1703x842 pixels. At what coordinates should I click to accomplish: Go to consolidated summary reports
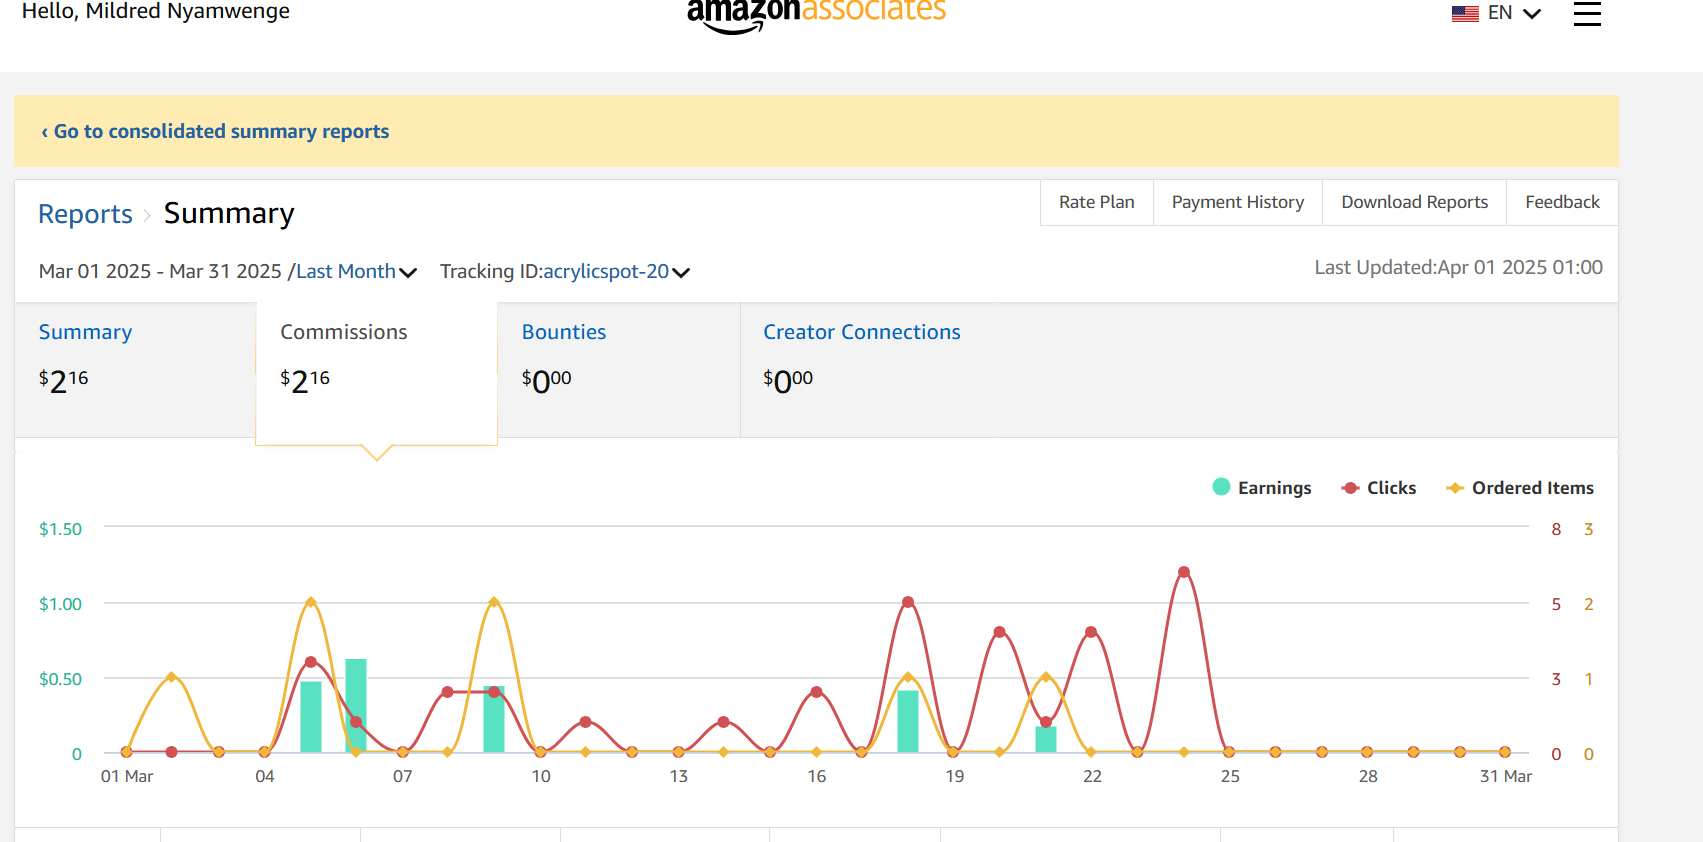(215, 131)
